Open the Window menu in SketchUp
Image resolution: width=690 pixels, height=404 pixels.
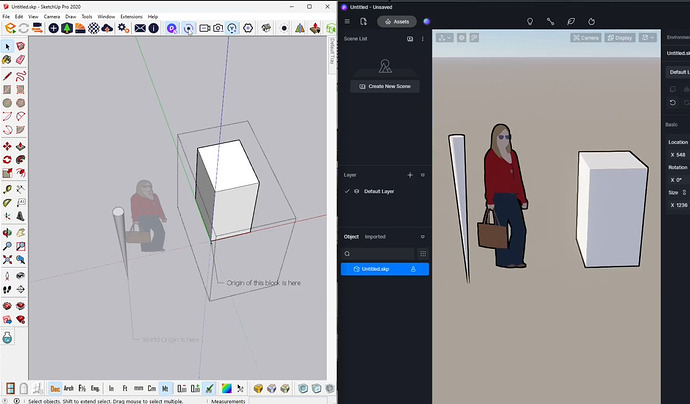click(x=106, y=16)
